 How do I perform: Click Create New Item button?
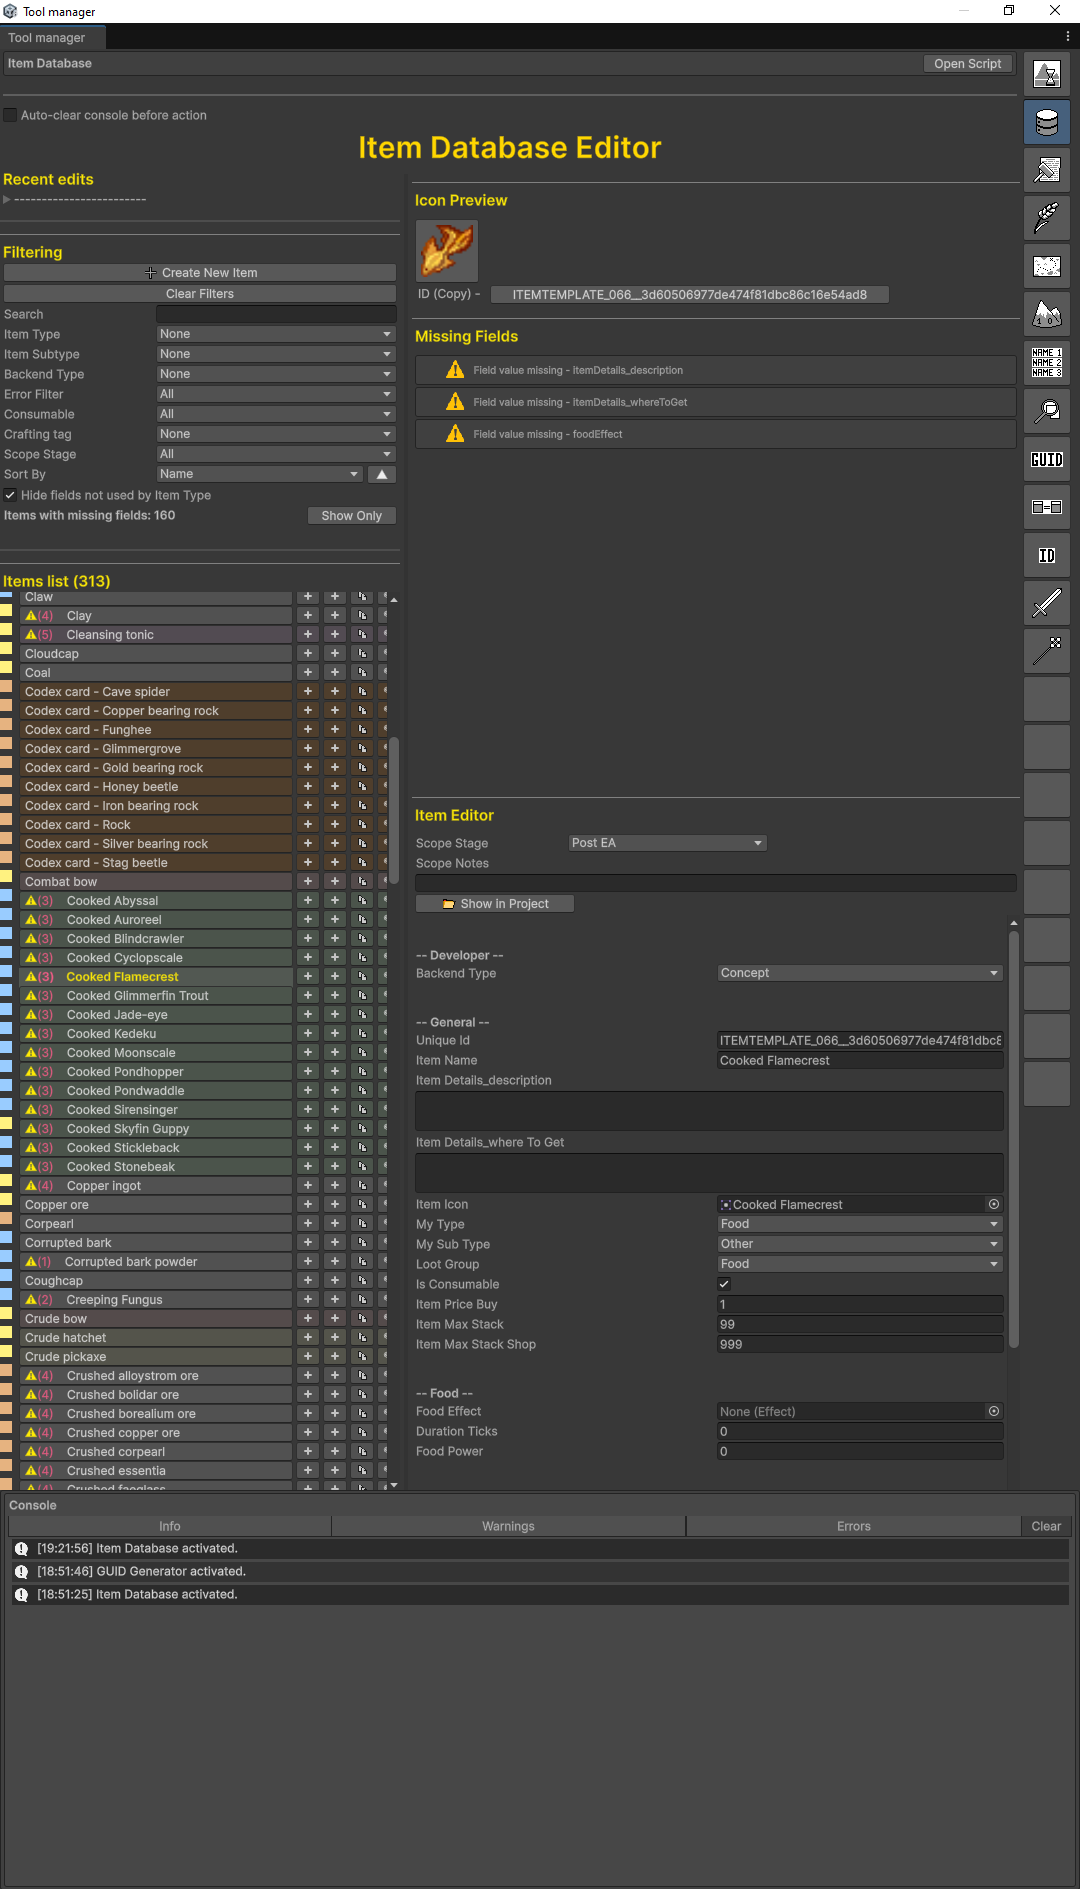(200, 273)
